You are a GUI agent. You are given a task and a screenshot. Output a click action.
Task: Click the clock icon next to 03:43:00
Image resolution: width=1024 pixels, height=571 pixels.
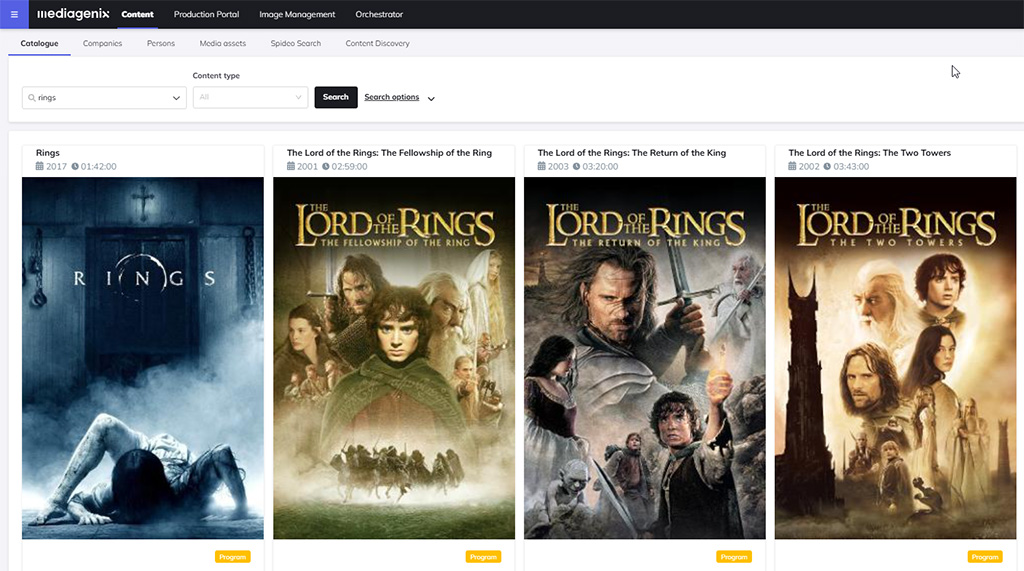(827, 166)
